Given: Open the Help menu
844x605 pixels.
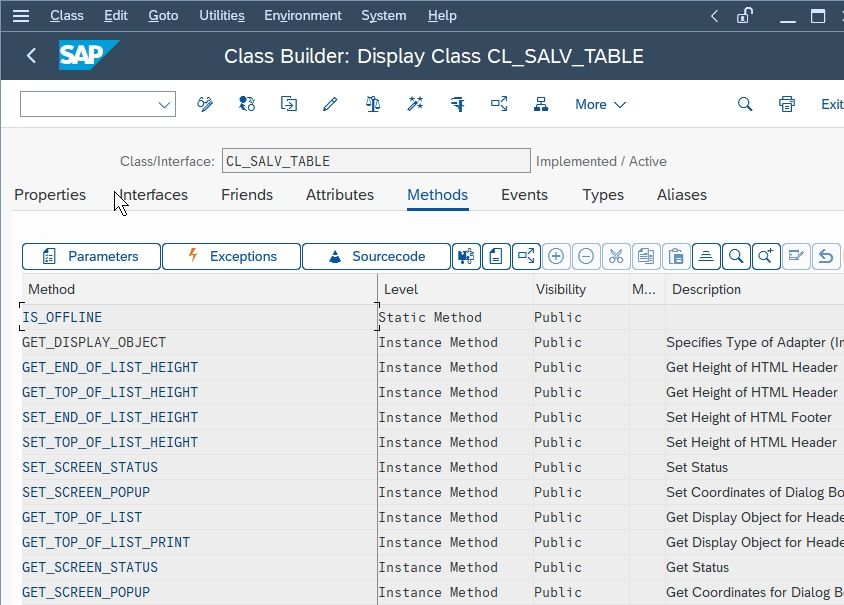Looking at the screenshot, I should click(442, 16).
